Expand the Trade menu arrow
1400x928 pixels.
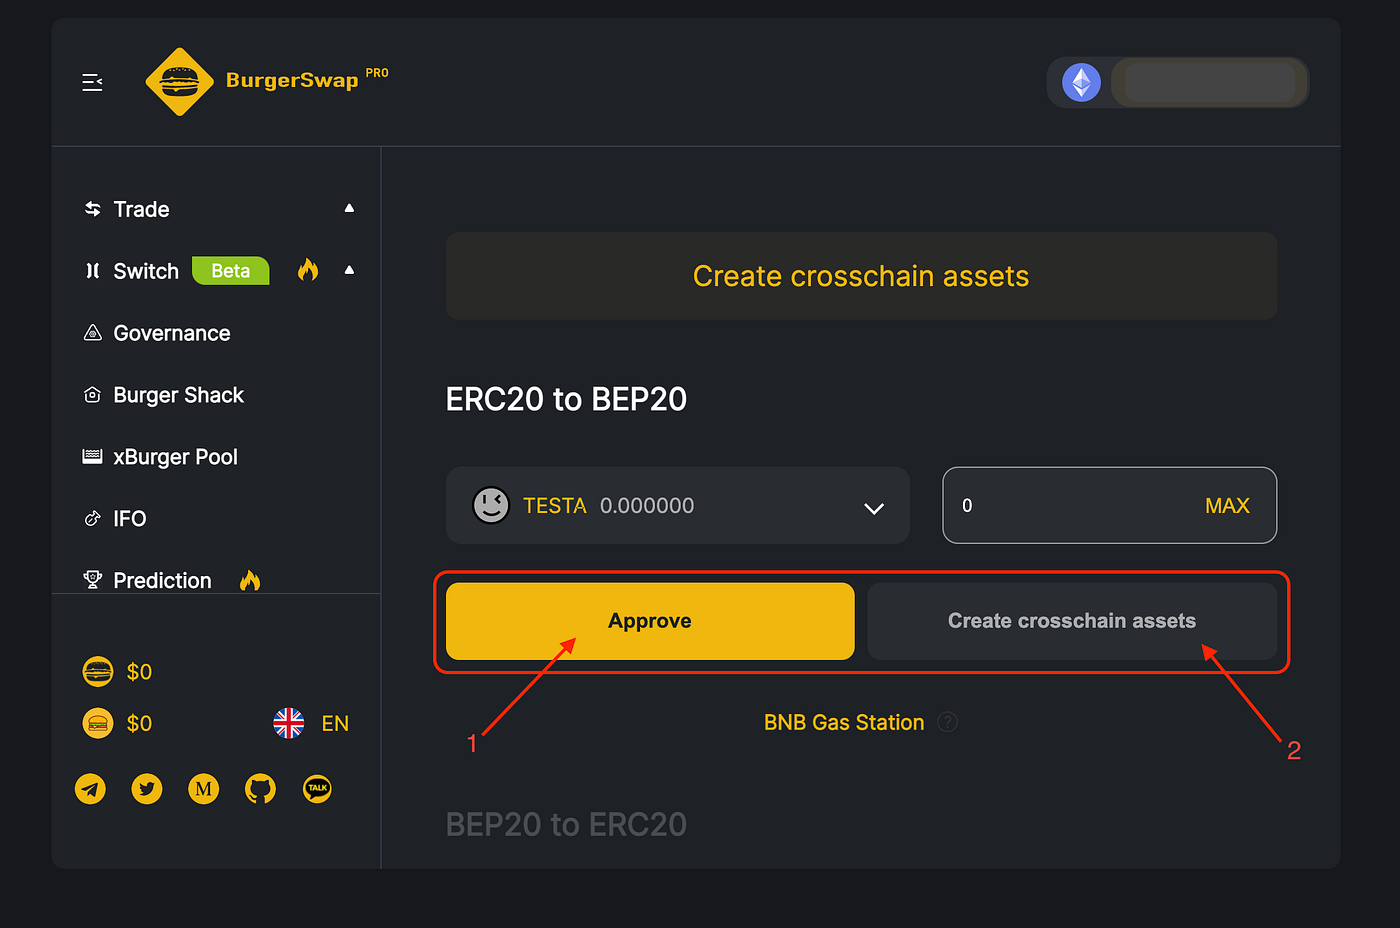[x=349, y=208]
